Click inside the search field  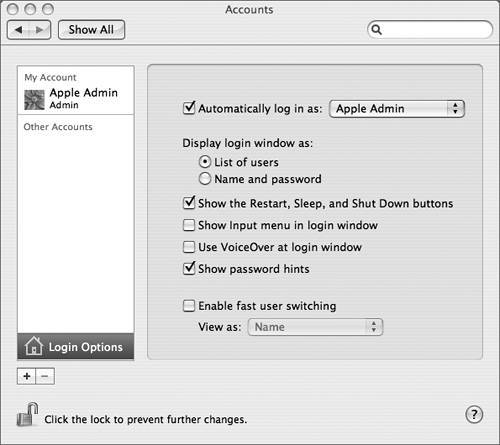(x=430, y=29)
